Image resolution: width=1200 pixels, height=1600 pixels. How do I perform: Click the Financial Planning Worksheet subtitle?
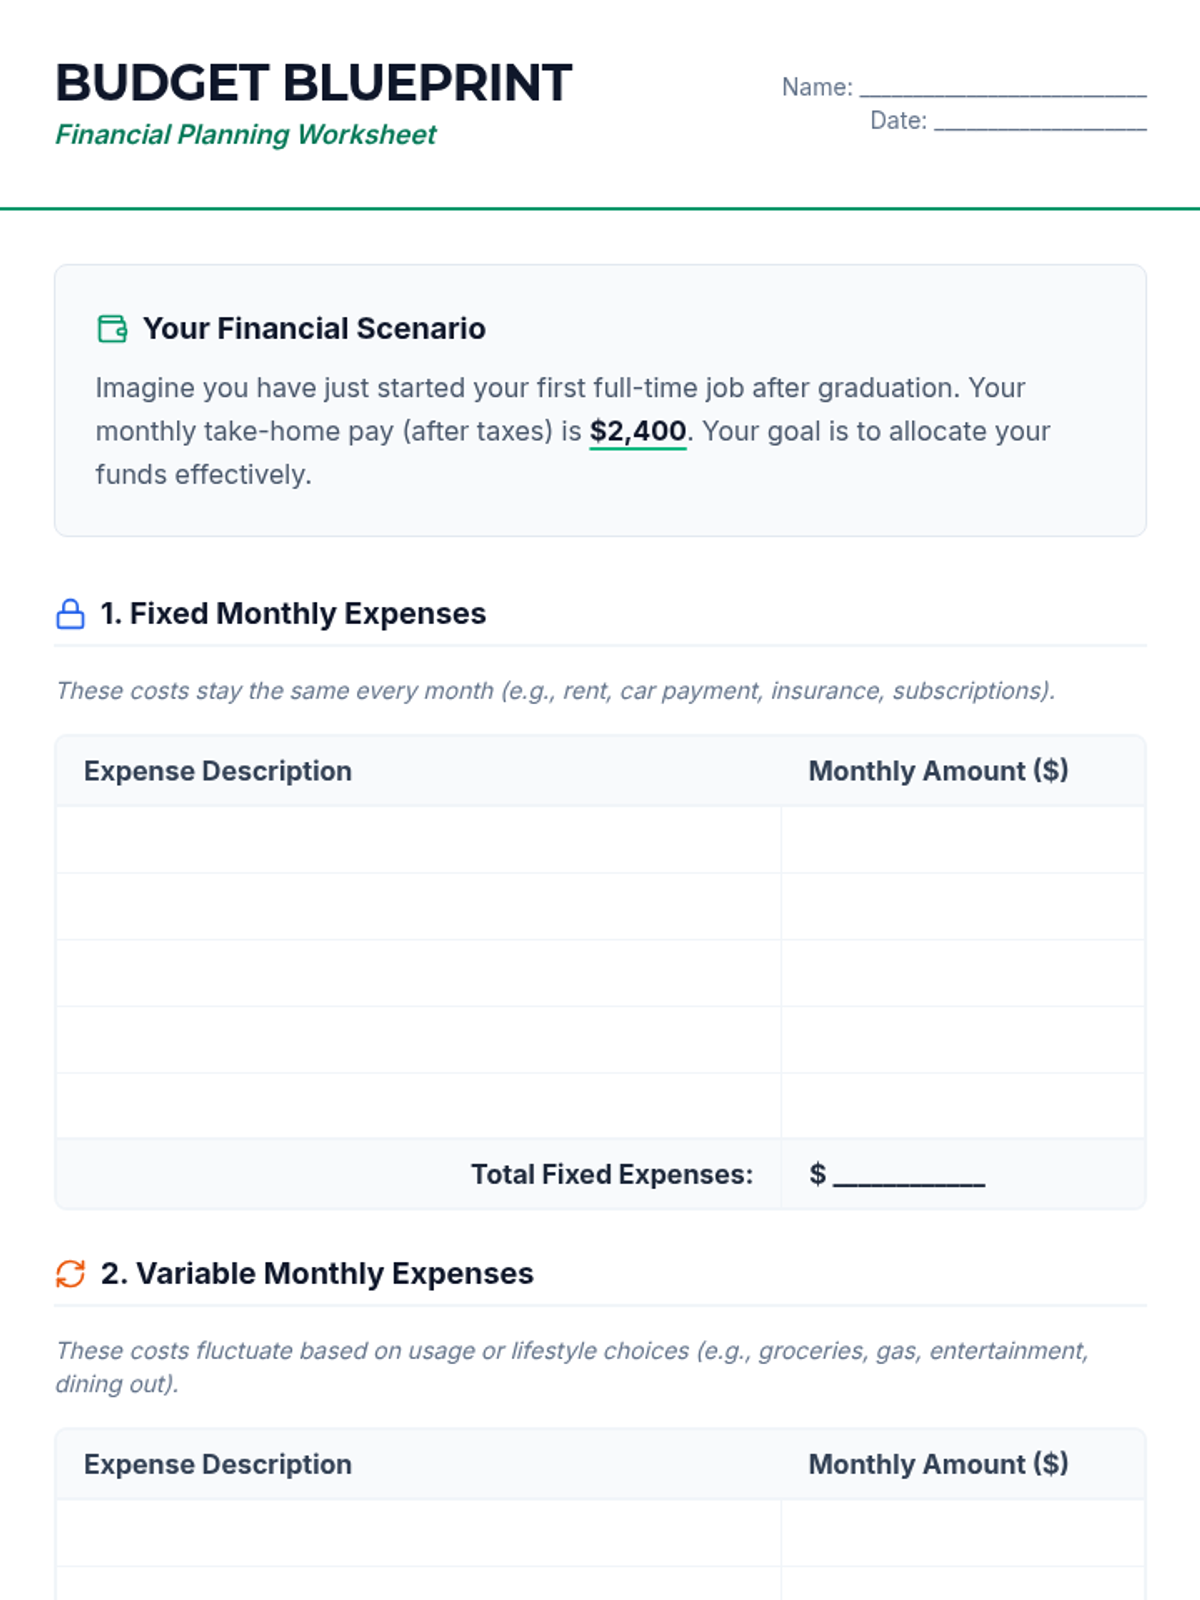(x=246, y=134)
